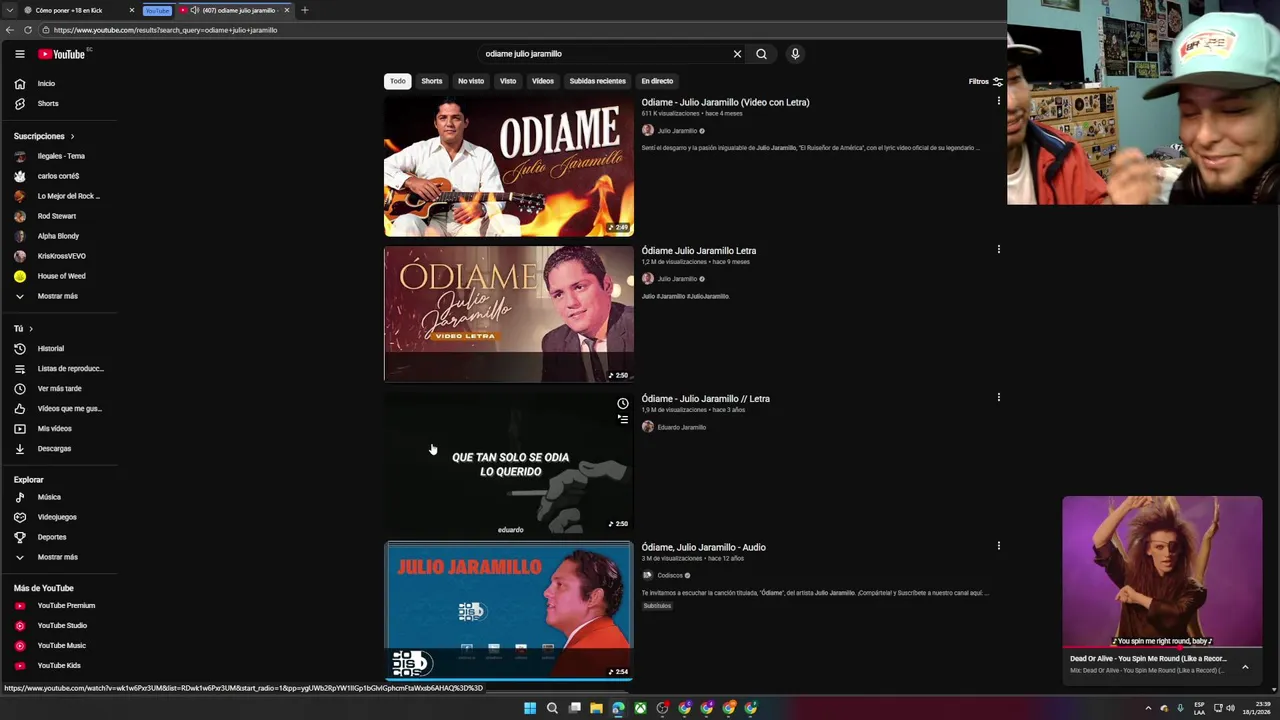Open File Explorer from taskbar
1280x720 pixels.
pyautogui.click(x=596, y=708)
